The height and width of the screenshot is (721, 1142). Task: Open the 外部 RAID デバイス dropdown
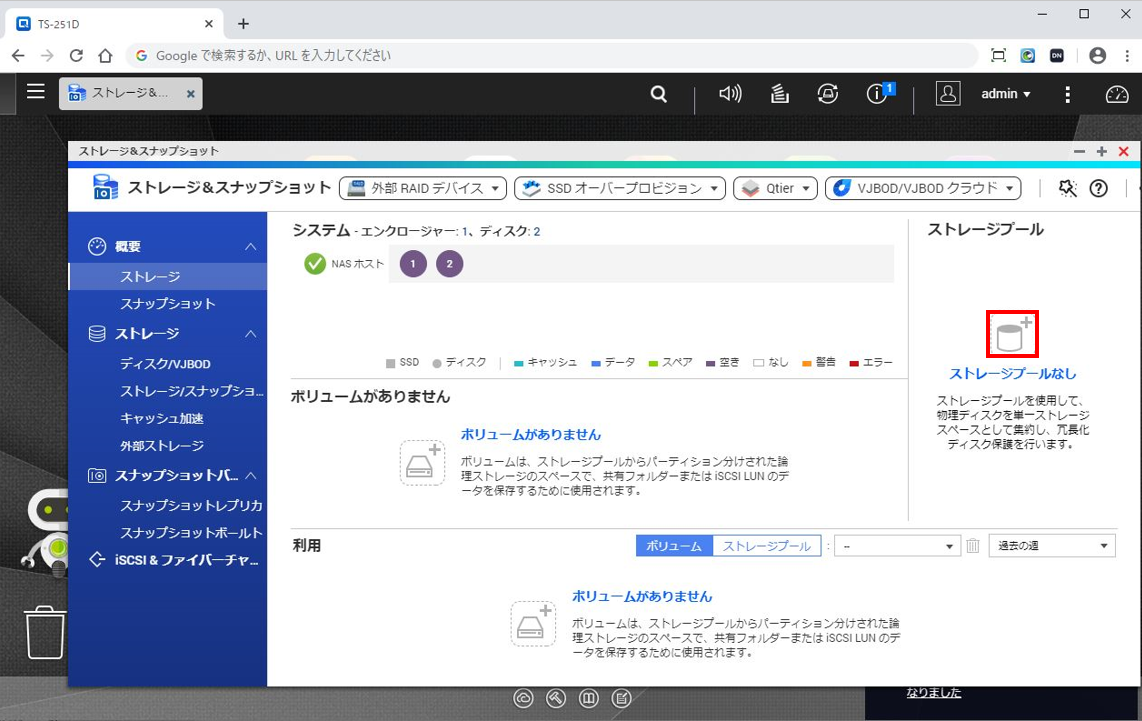tap(424, 188)
